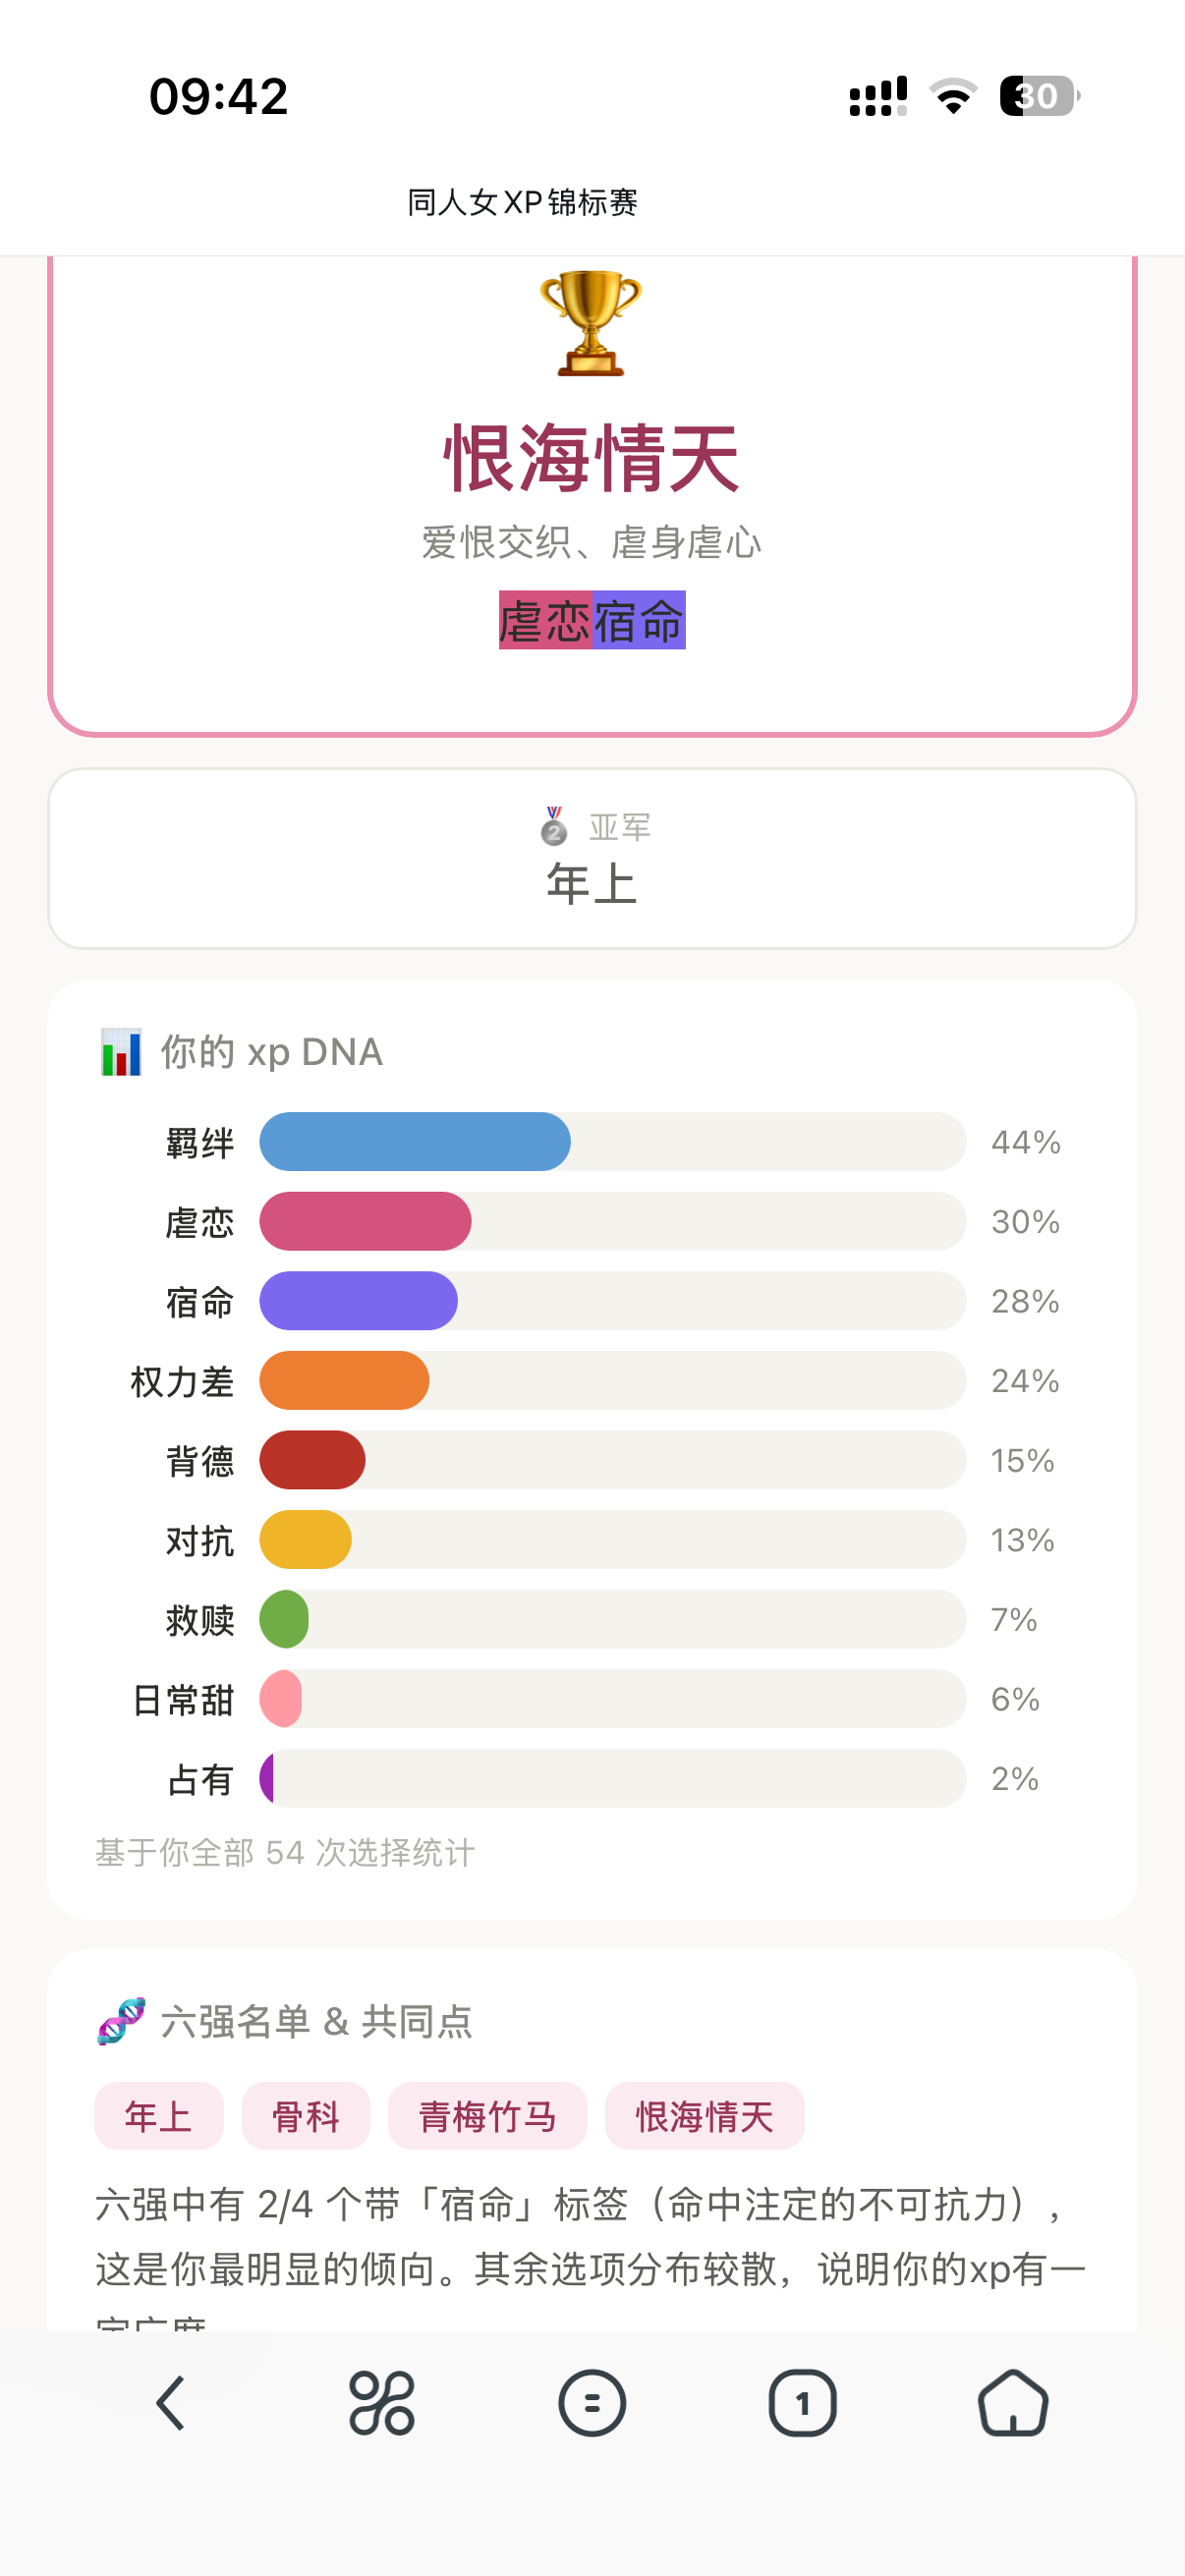Open the 亚军 年上 runner-up card
The width and height of the screenshot is (1185, 2576).
pos(592,858)
